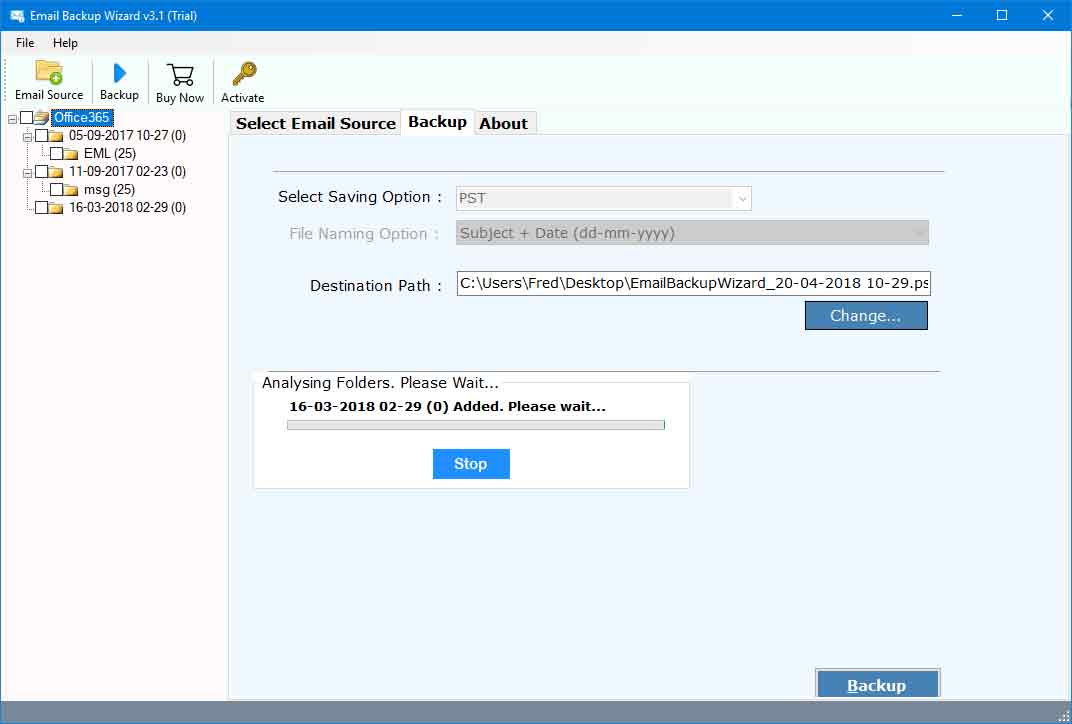Screen dimensions: 1072x724
Task: Switch to Select Email Source tab
Action: point(316,124)
